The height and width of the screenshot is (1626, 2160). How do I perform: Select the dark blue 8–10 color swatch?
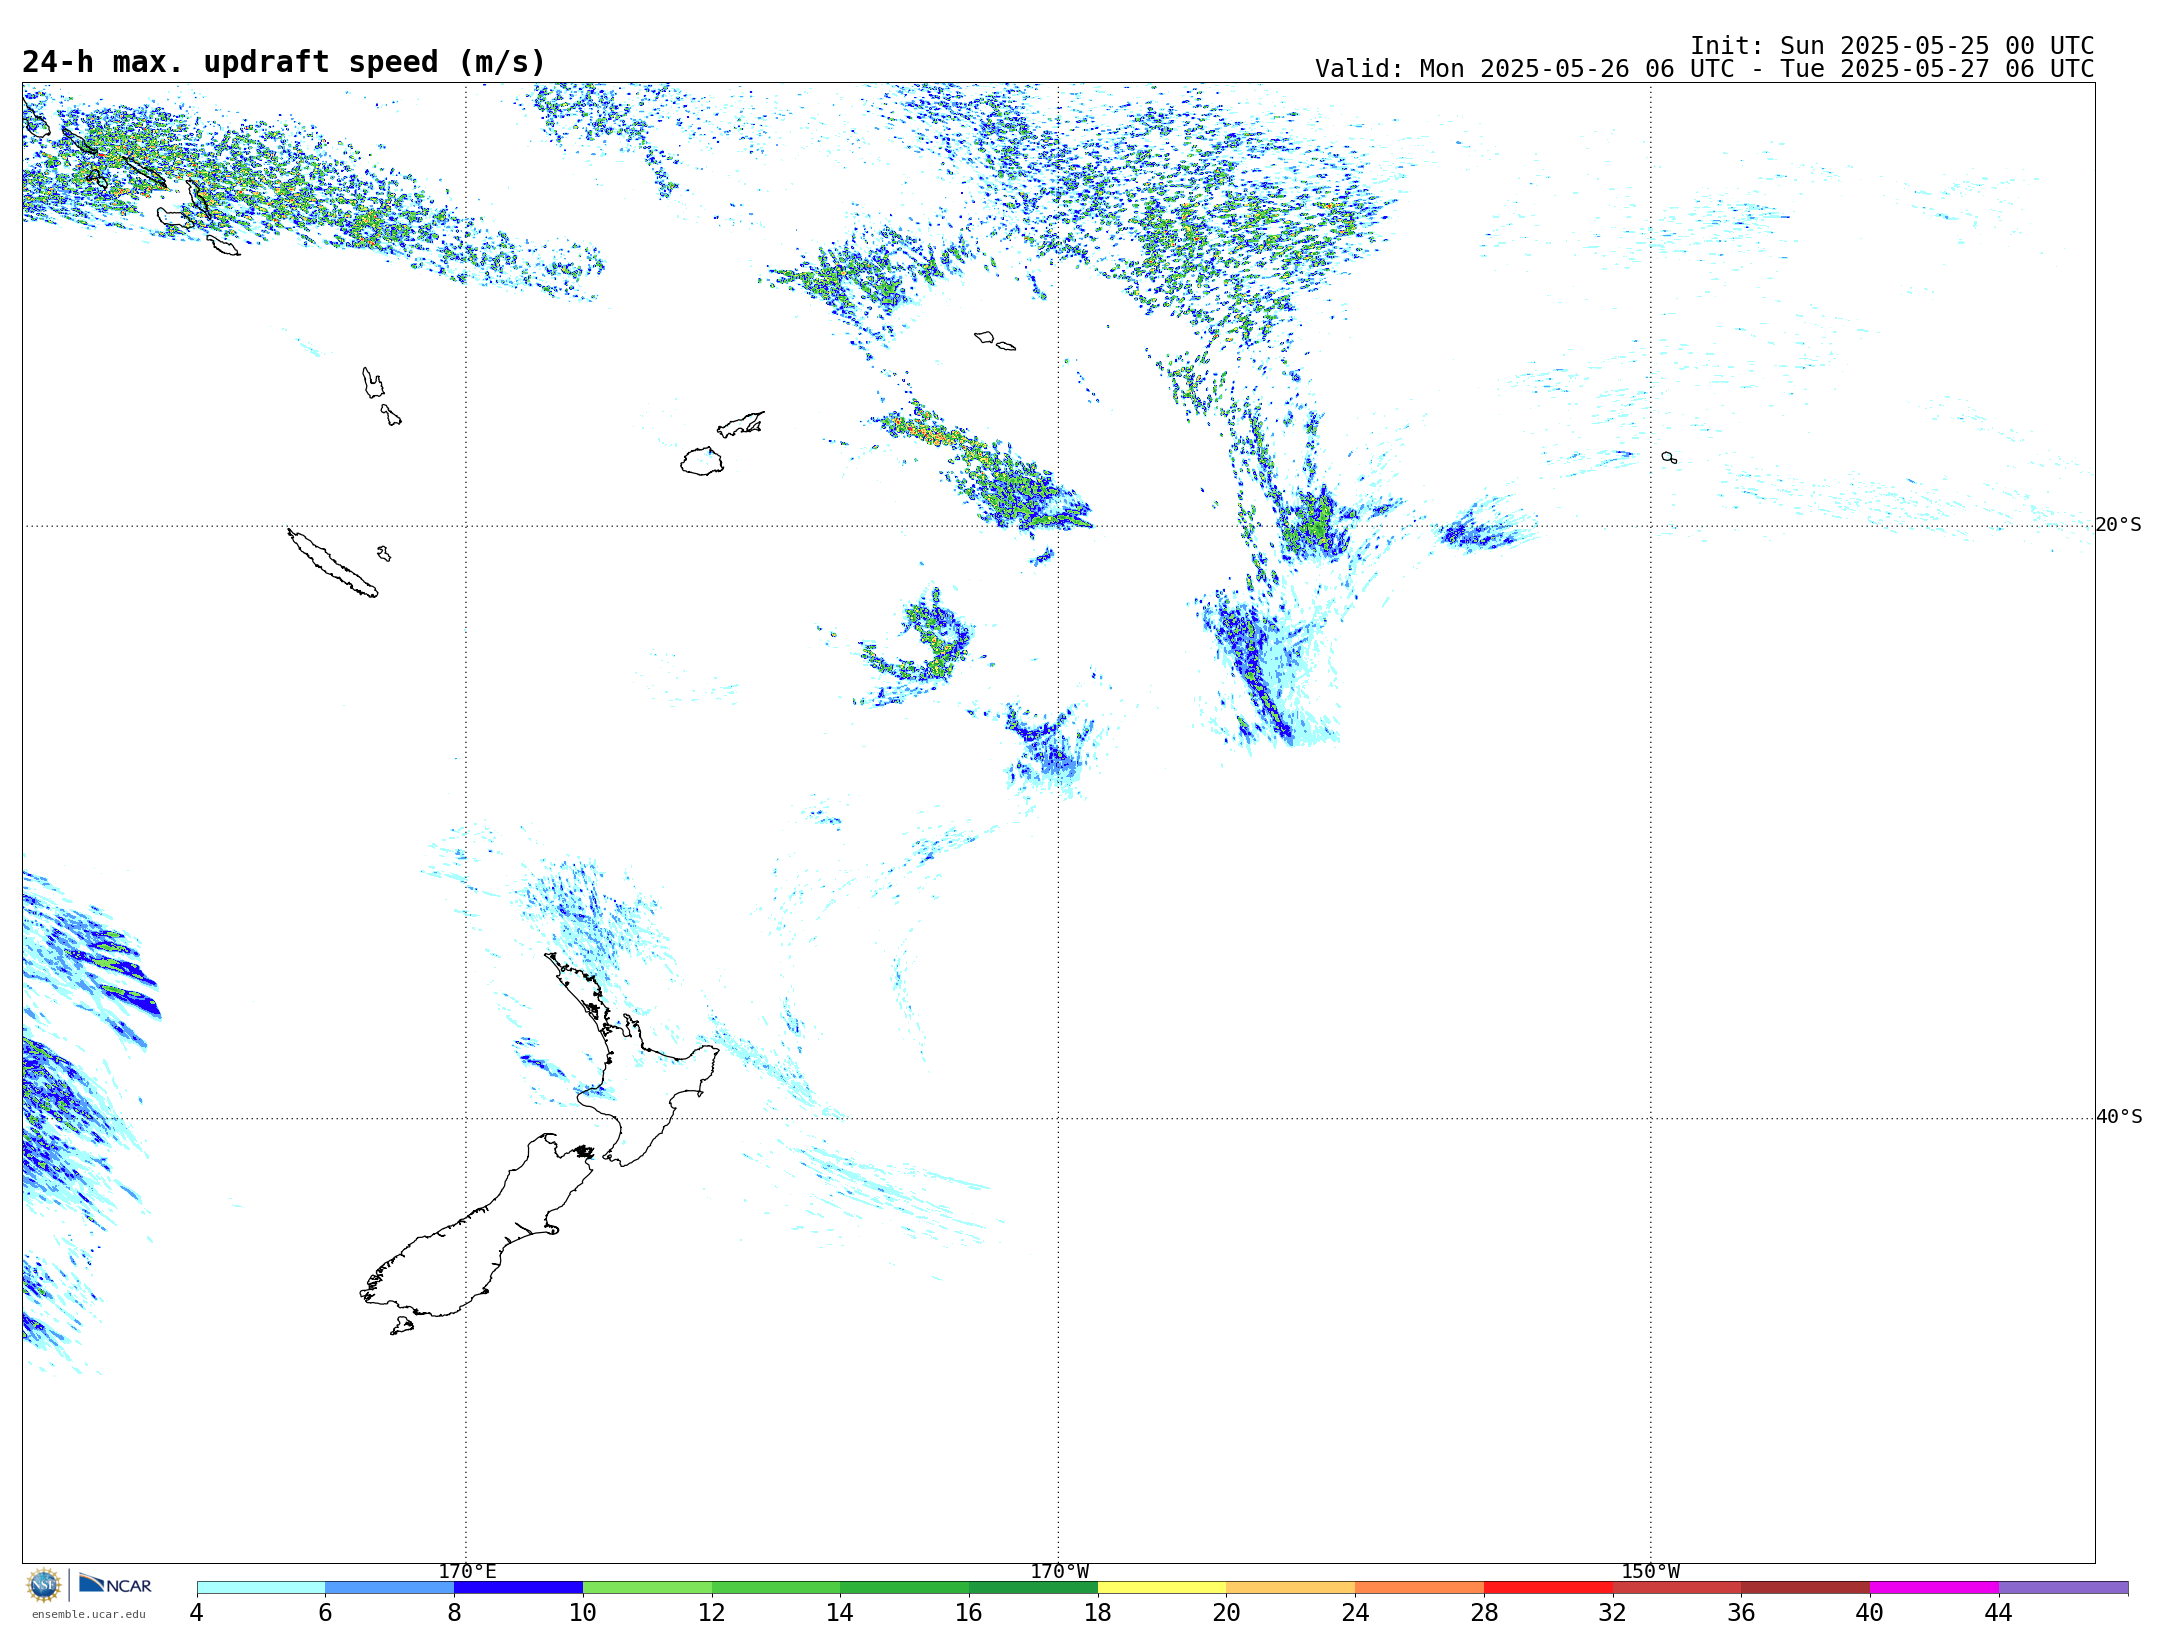518,1588
